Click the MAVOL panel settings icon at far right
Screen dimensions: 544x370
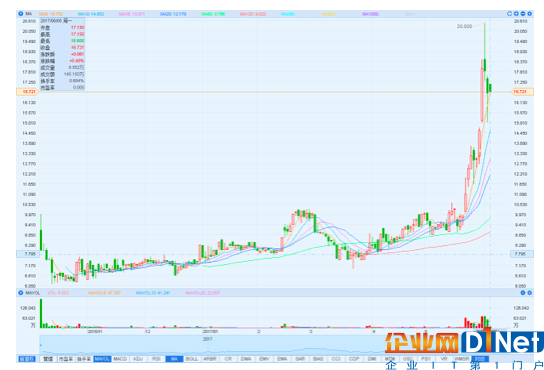529,293
